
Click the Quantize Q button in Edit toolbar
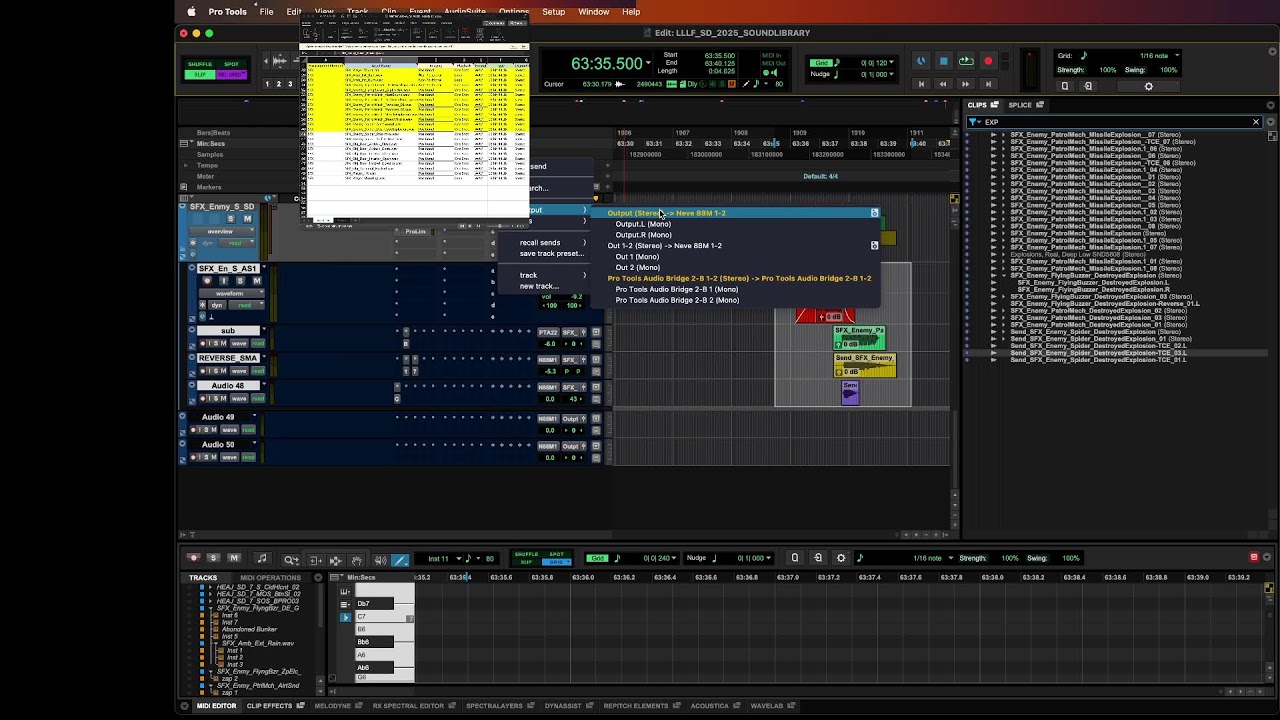1064,86
